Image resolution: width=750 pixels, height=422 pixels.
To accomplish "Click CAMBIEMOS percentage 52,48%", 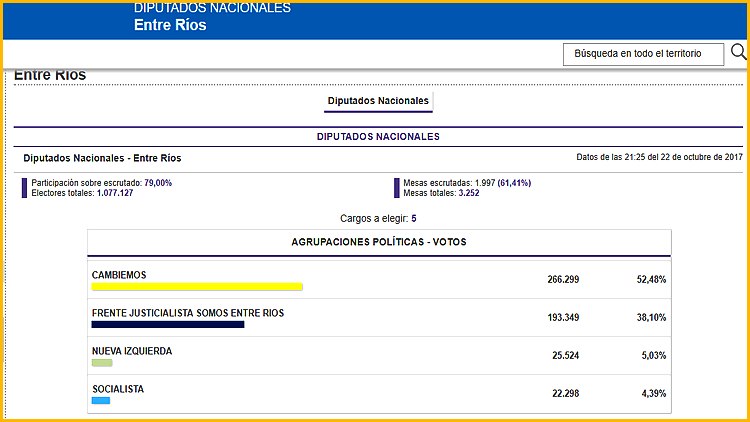I will pos(651,279).
